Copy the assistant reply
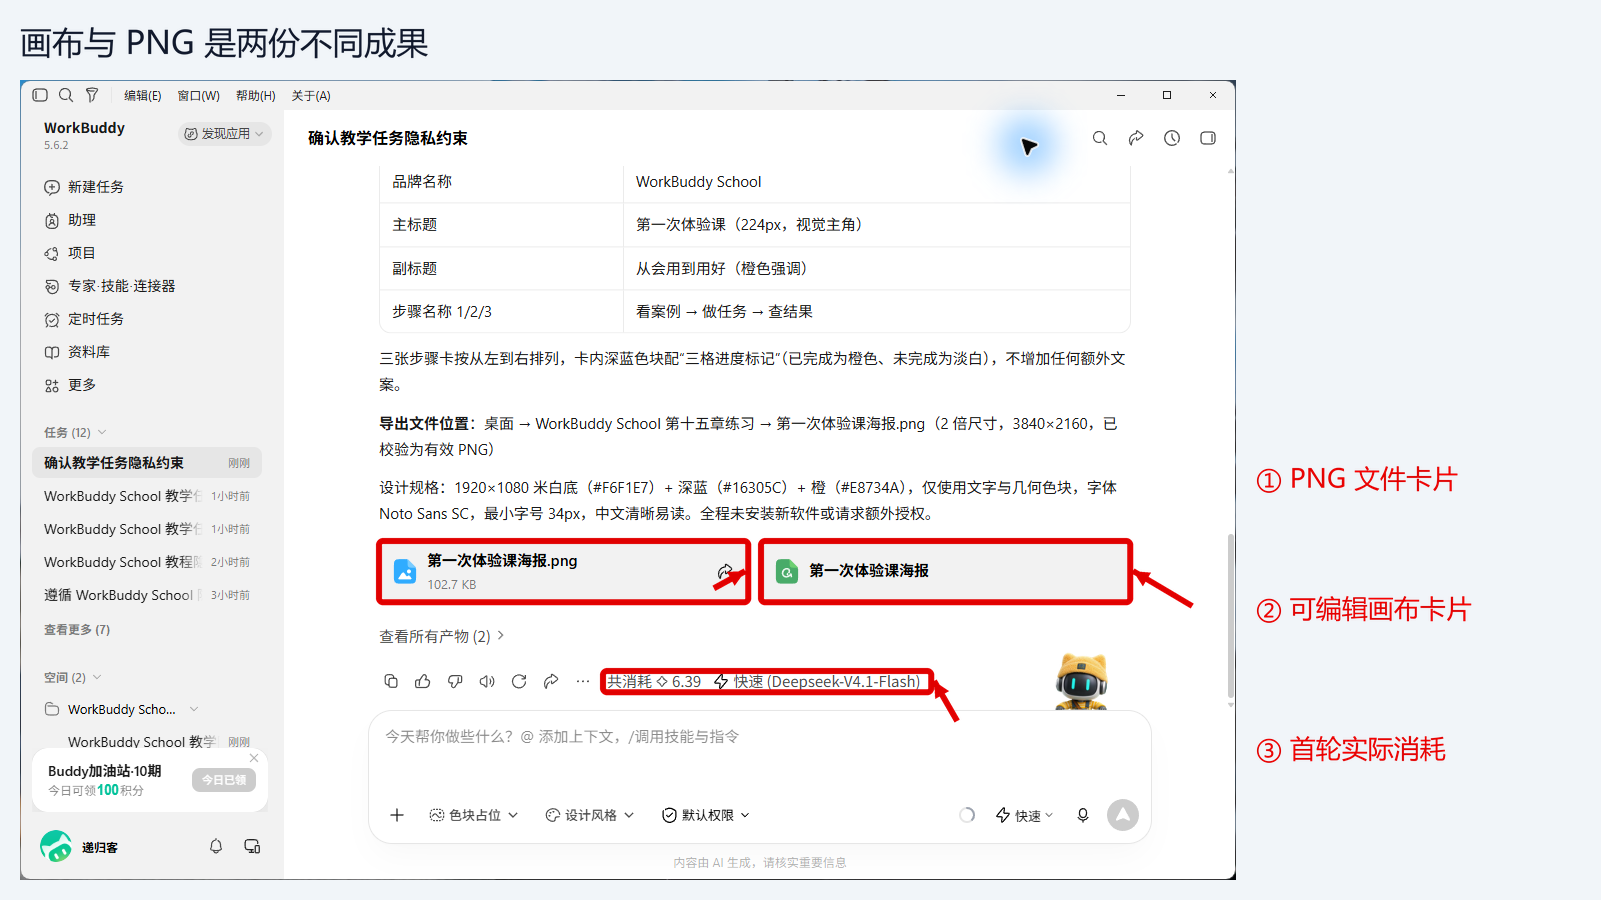 [391, 681]
